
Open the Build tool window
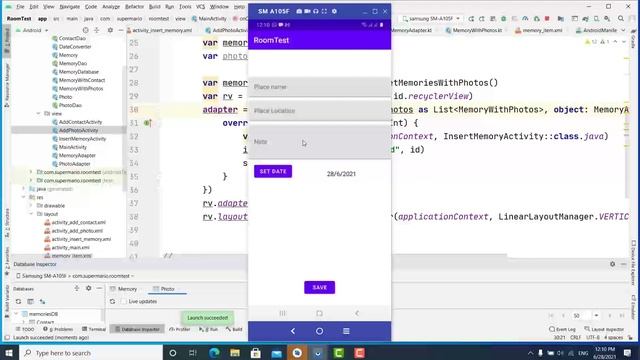(234, 329)
